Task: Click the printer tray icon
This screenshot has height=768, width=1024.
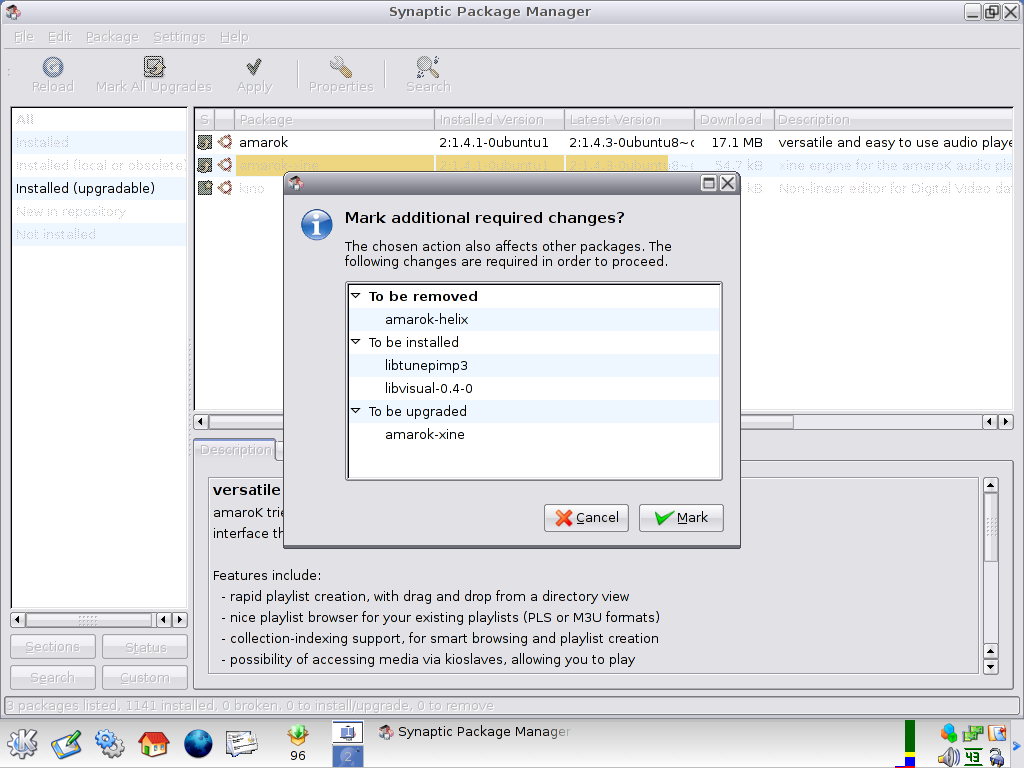Action: coord(997,757)
